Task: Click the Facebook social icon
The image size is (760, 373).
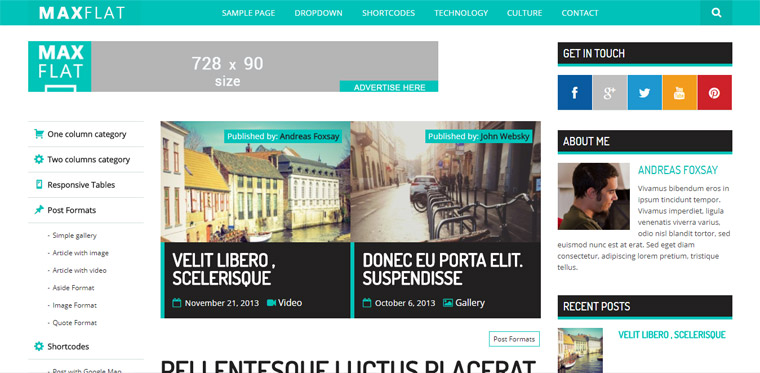Action: tap(574, 93)
